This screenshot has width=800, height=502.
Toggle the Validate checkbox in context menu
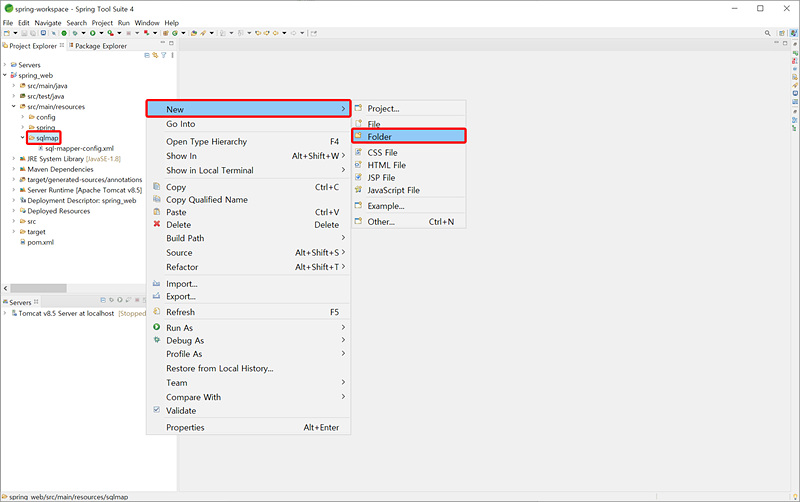pos(157,410)
